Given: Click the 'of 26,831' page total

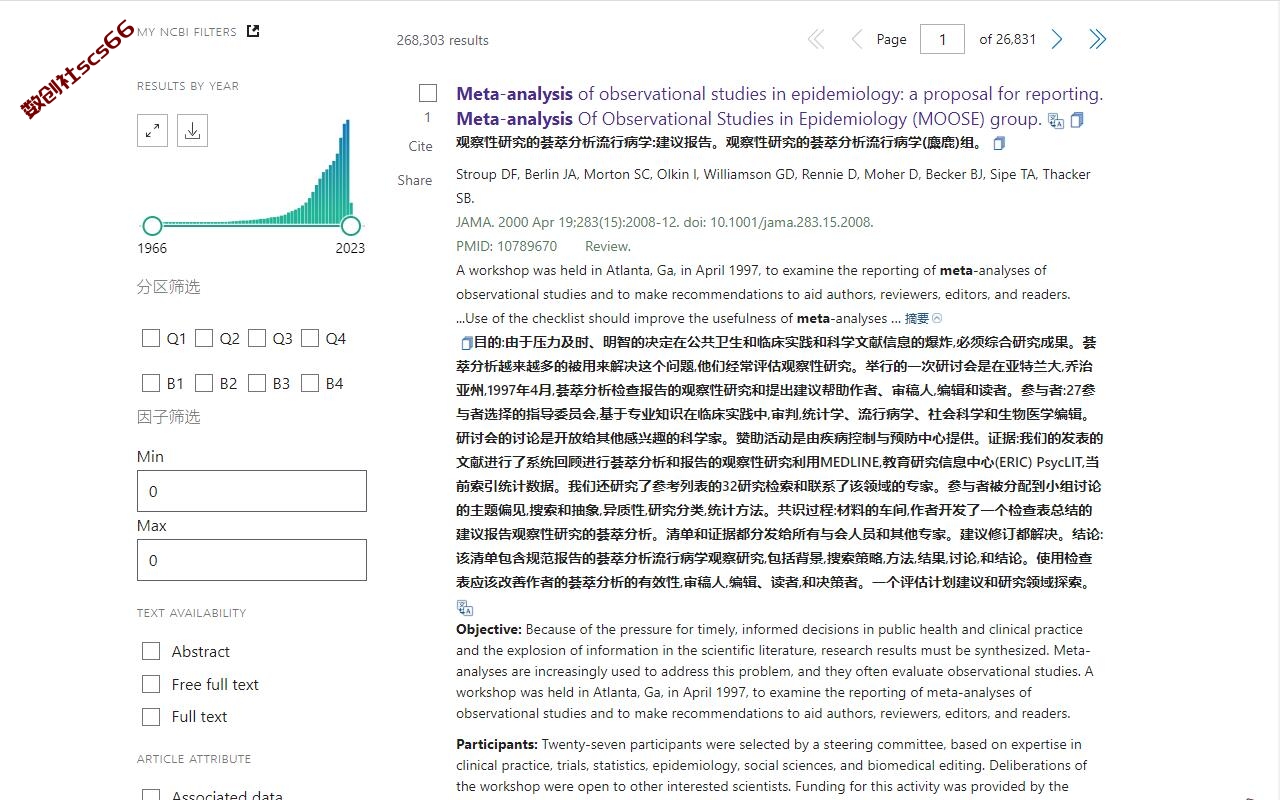Looking at the screenshot, I should click(1007, 39).
